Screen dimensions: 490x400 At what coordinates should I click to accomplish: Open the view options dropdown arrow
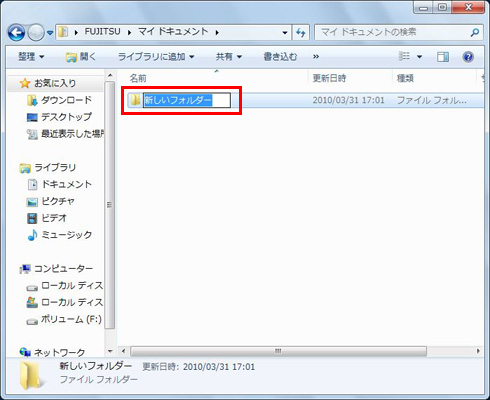click(419, 57)
